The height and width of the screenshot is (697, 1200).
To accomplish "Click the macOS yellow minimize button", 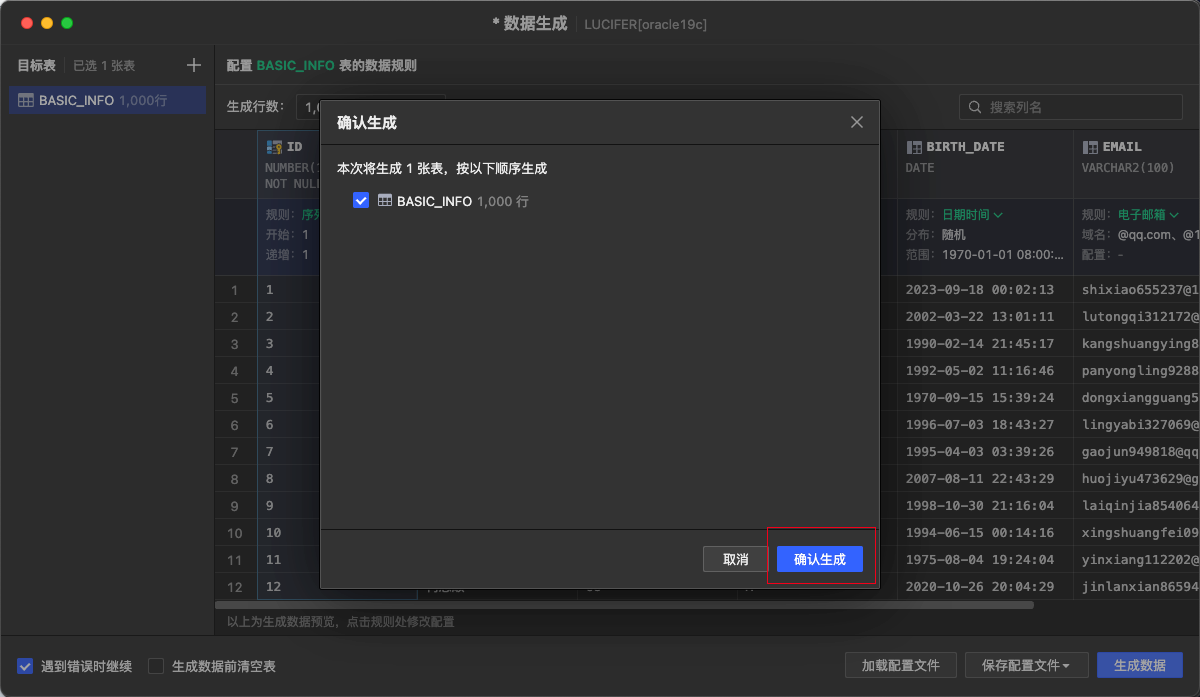I will pos(46,22).
